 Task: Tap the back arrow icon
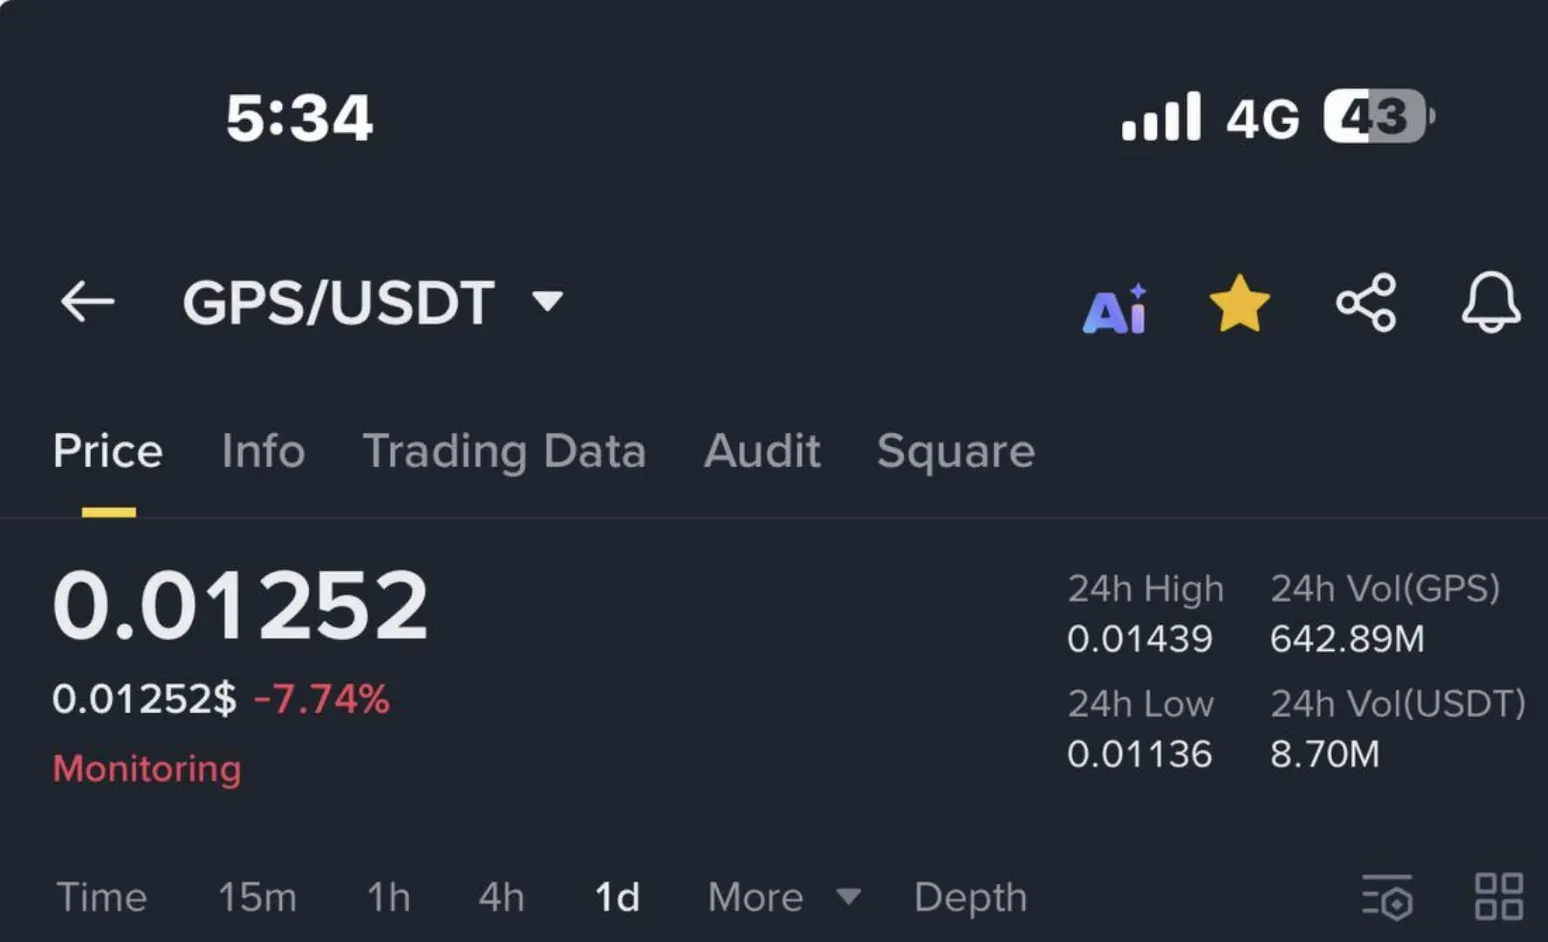(88, 302)
